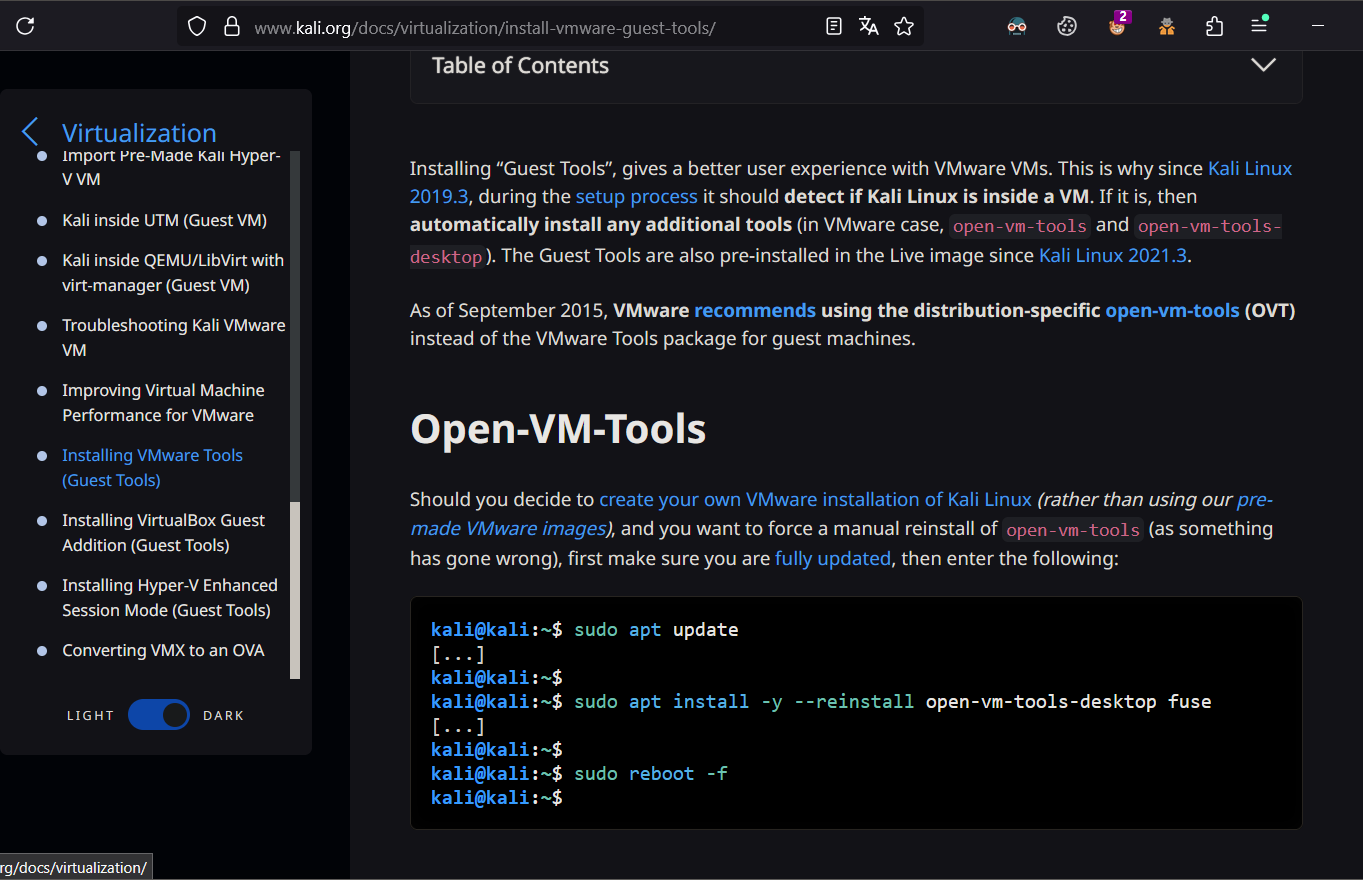Click the padlock site security icon

(x=232, y=27)
